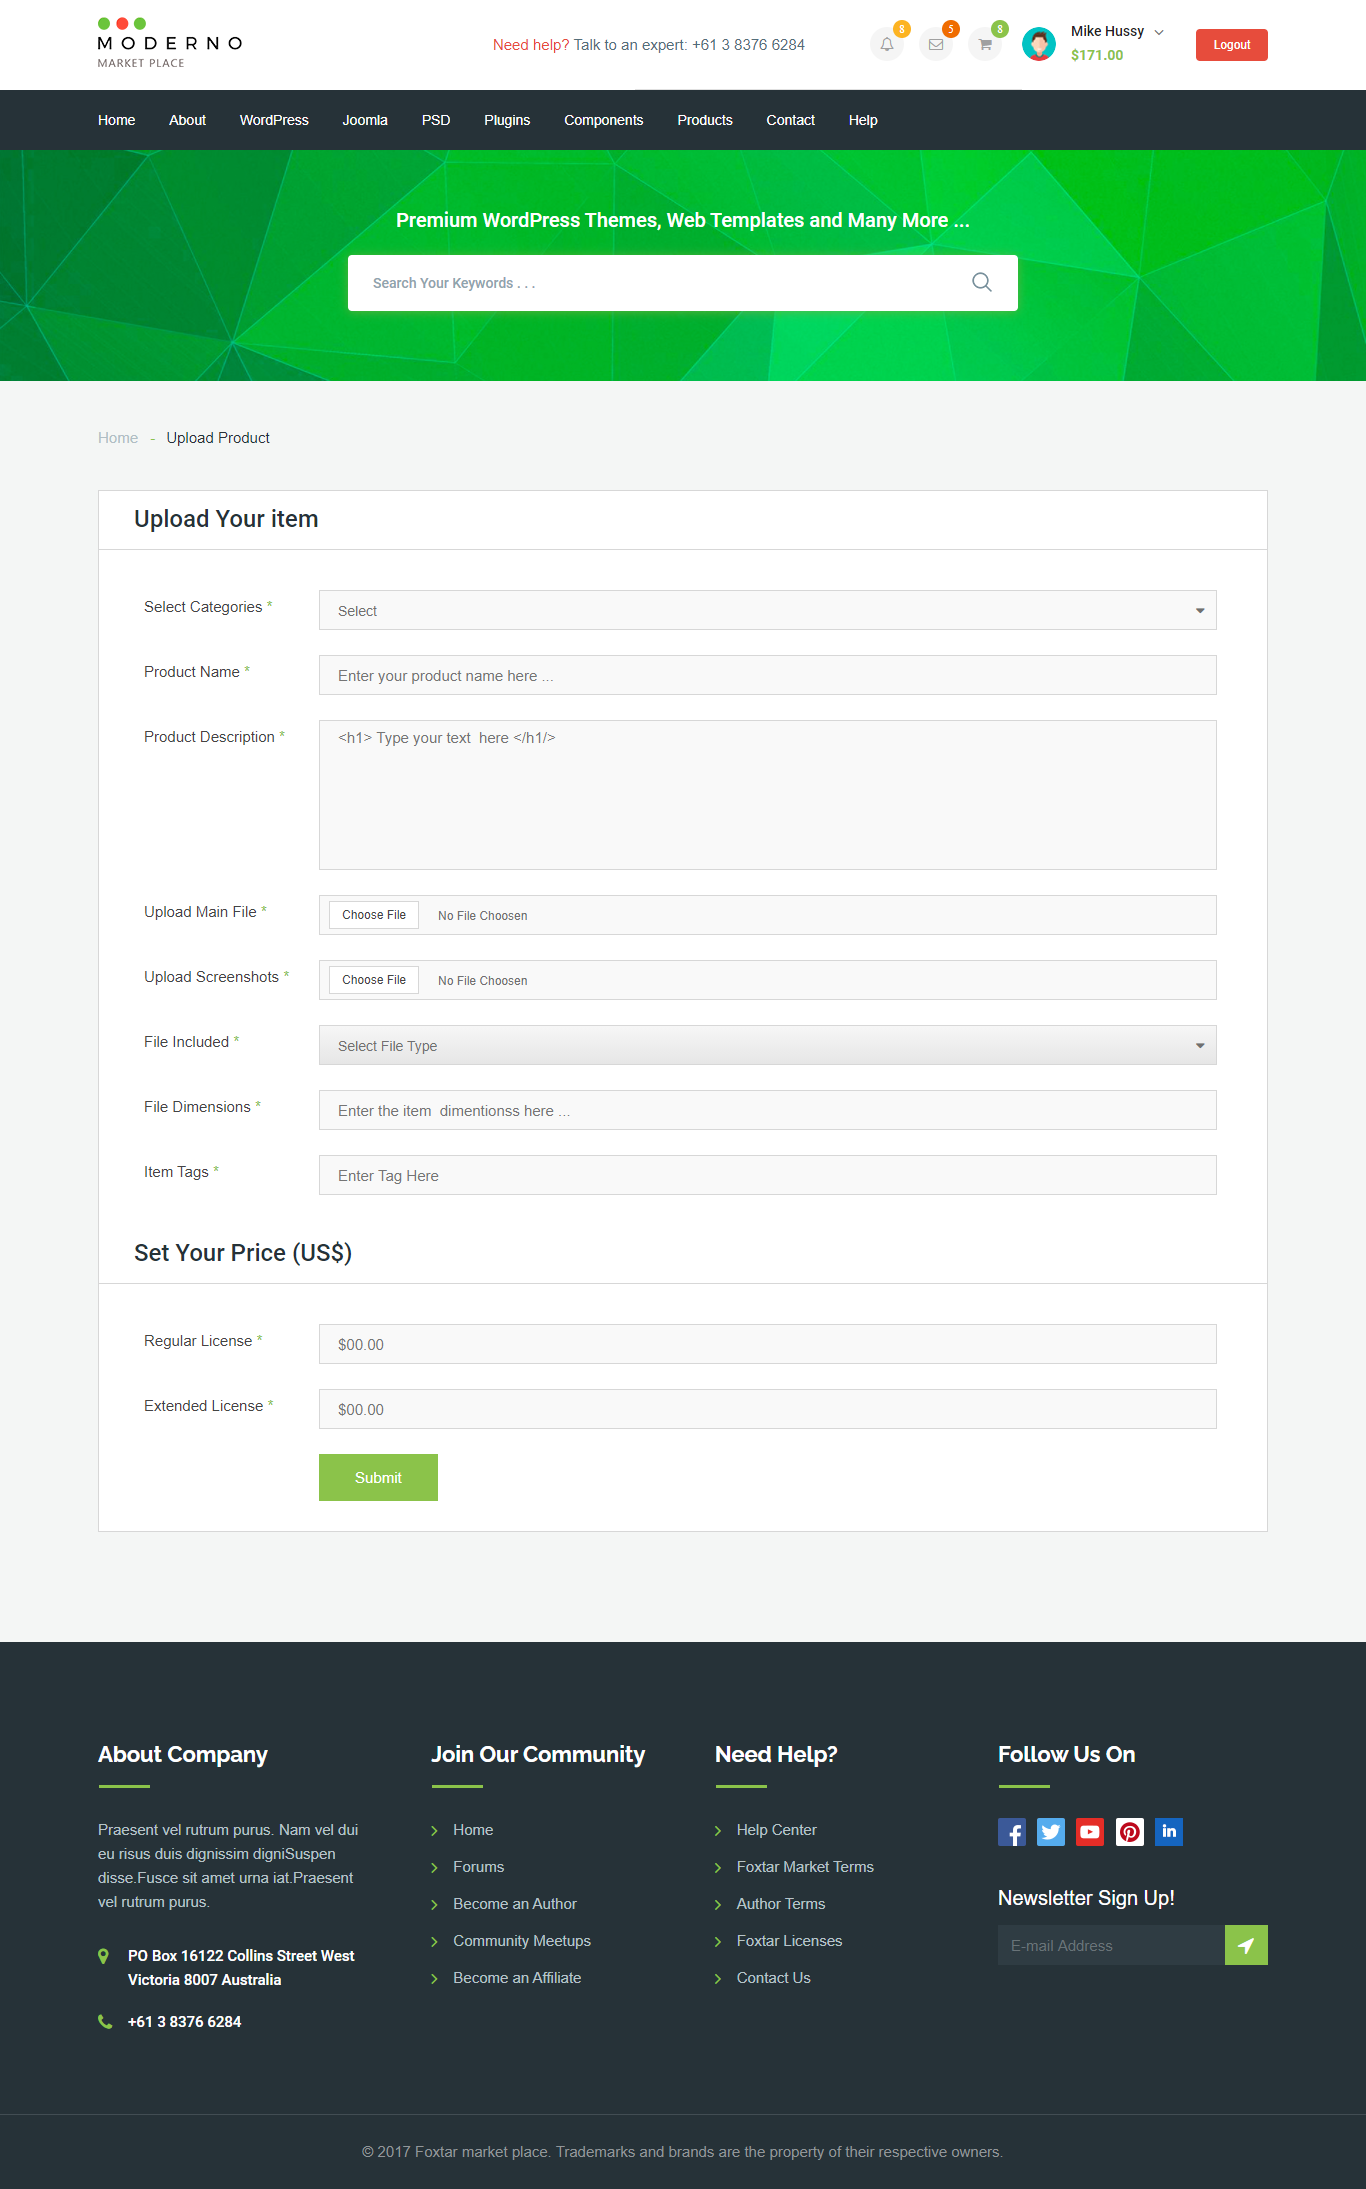Submit newsletter with paper plane button
The height and width of the screenshot is (2189, 1366).
(x=1246, y=1945)
